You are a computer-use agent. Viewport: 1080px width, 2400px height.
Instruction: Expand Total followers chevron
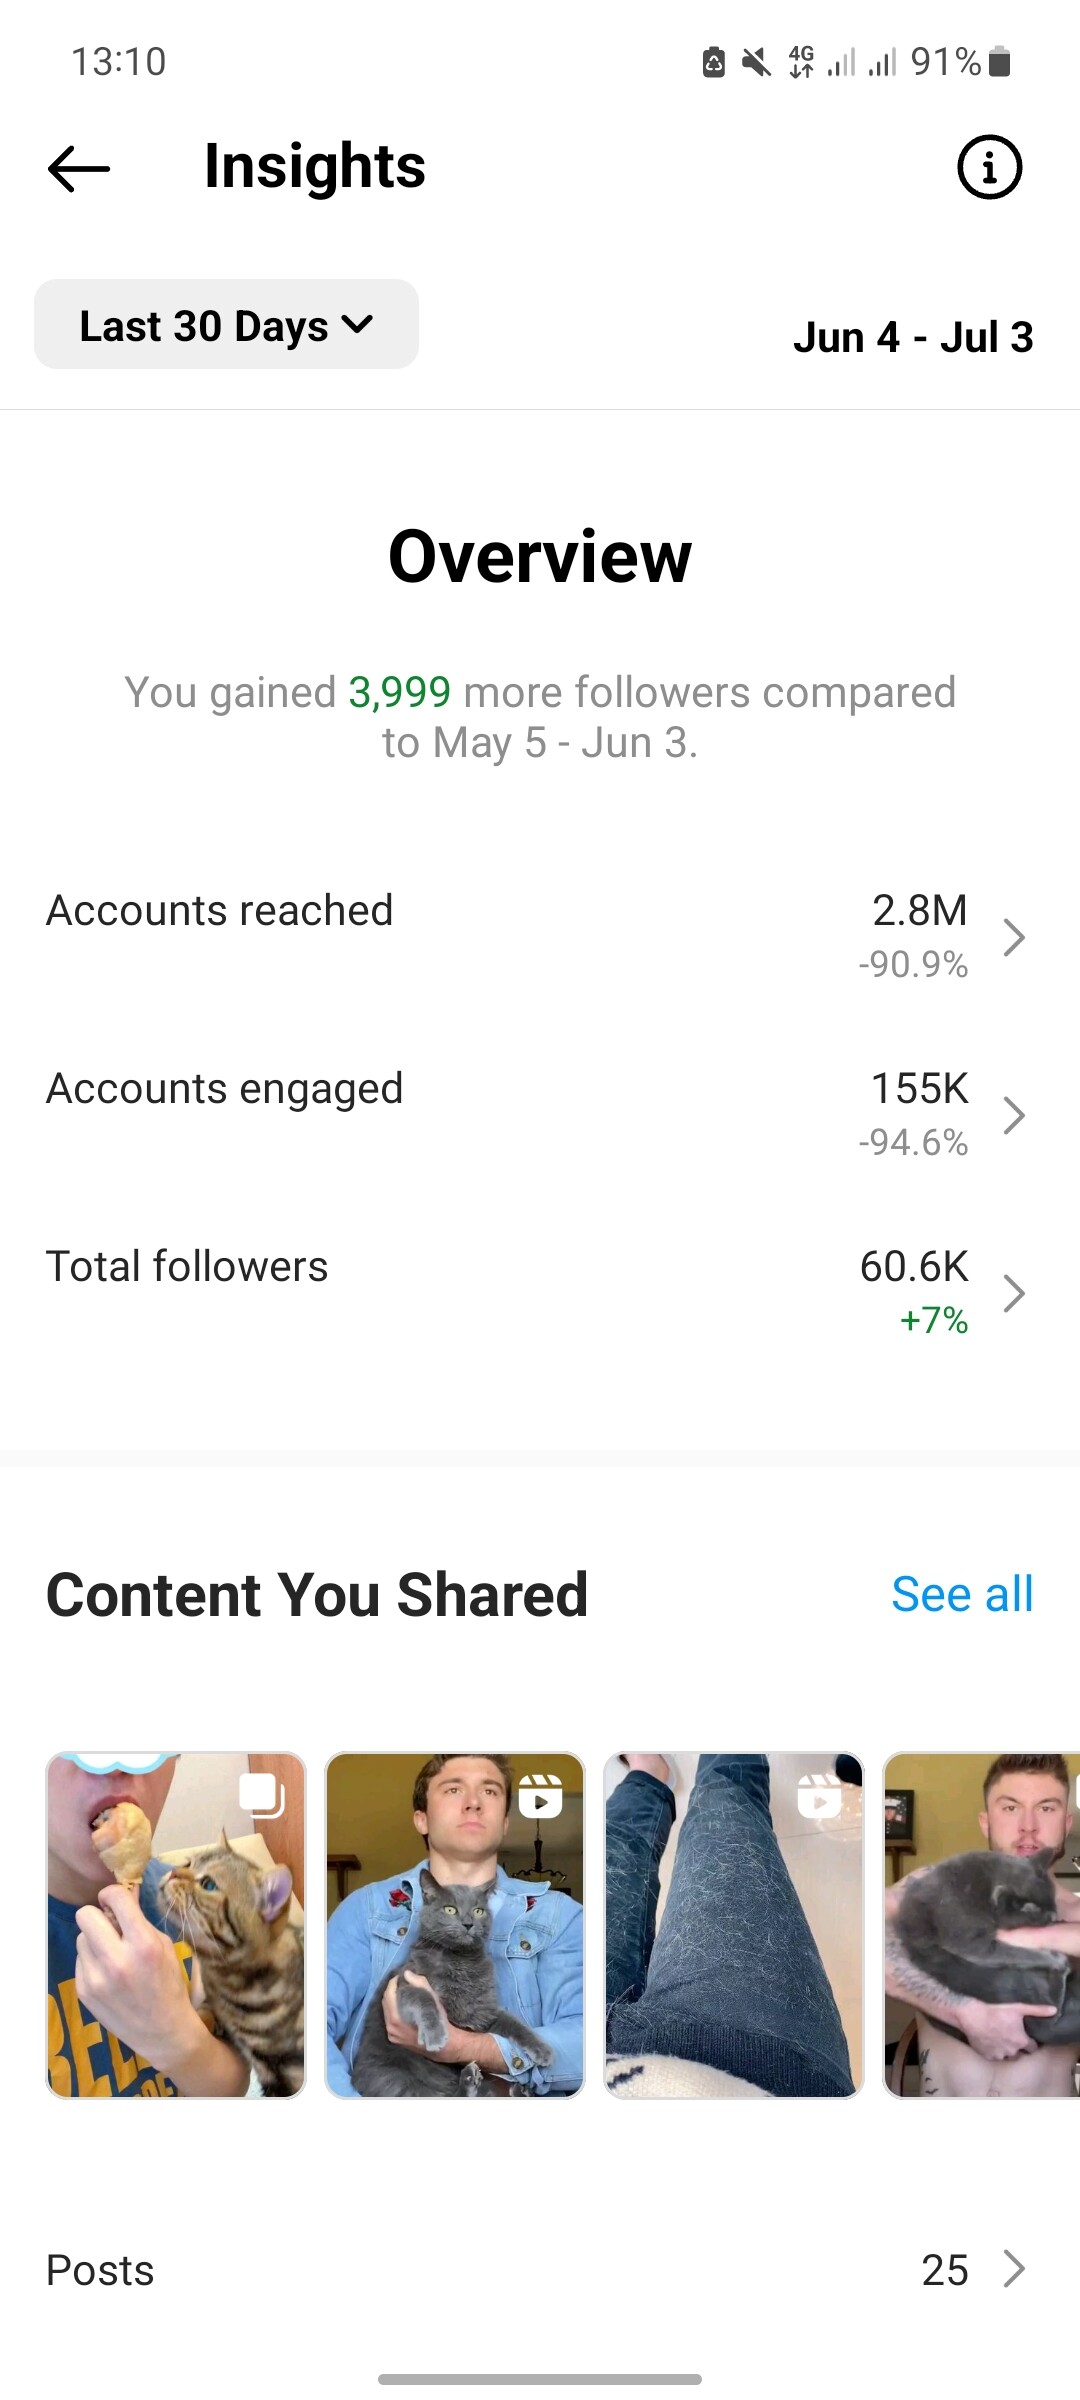[x=1014, y=1293]
